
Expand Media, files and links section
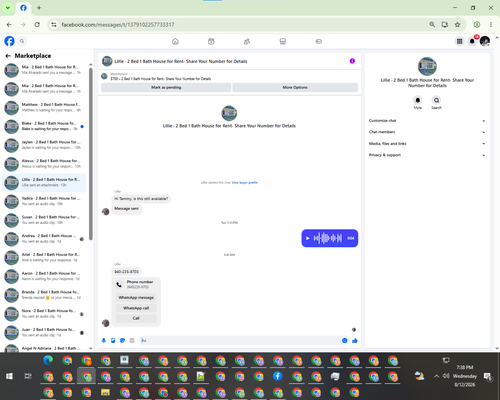click(x=427, y=144)
